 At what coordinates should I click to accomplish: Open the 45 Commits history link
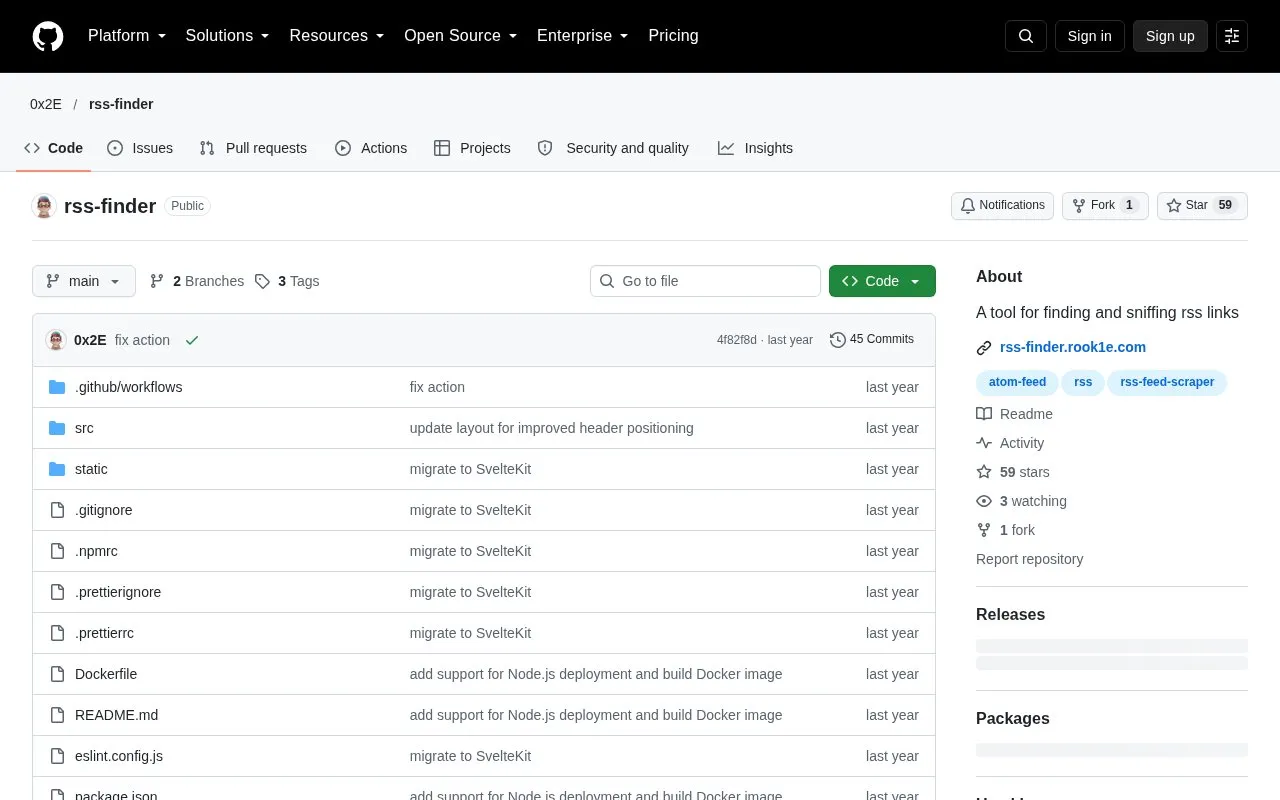[x=872, y=340]
